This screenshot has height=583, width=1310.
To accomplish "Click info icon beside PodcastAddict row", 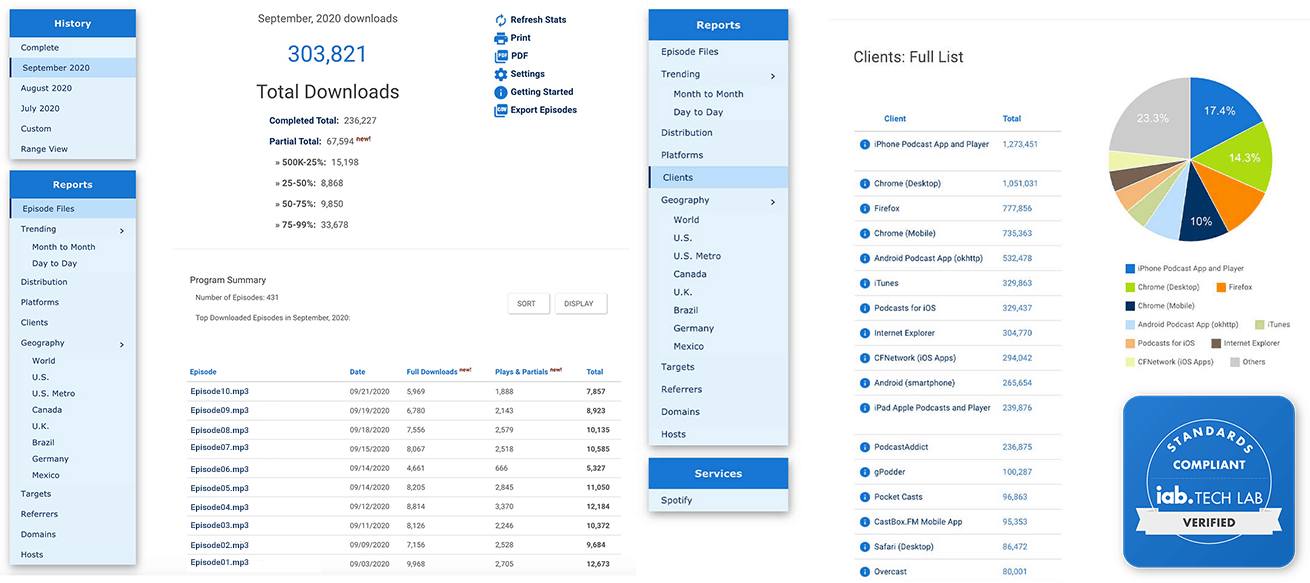I will click(865, 447).
